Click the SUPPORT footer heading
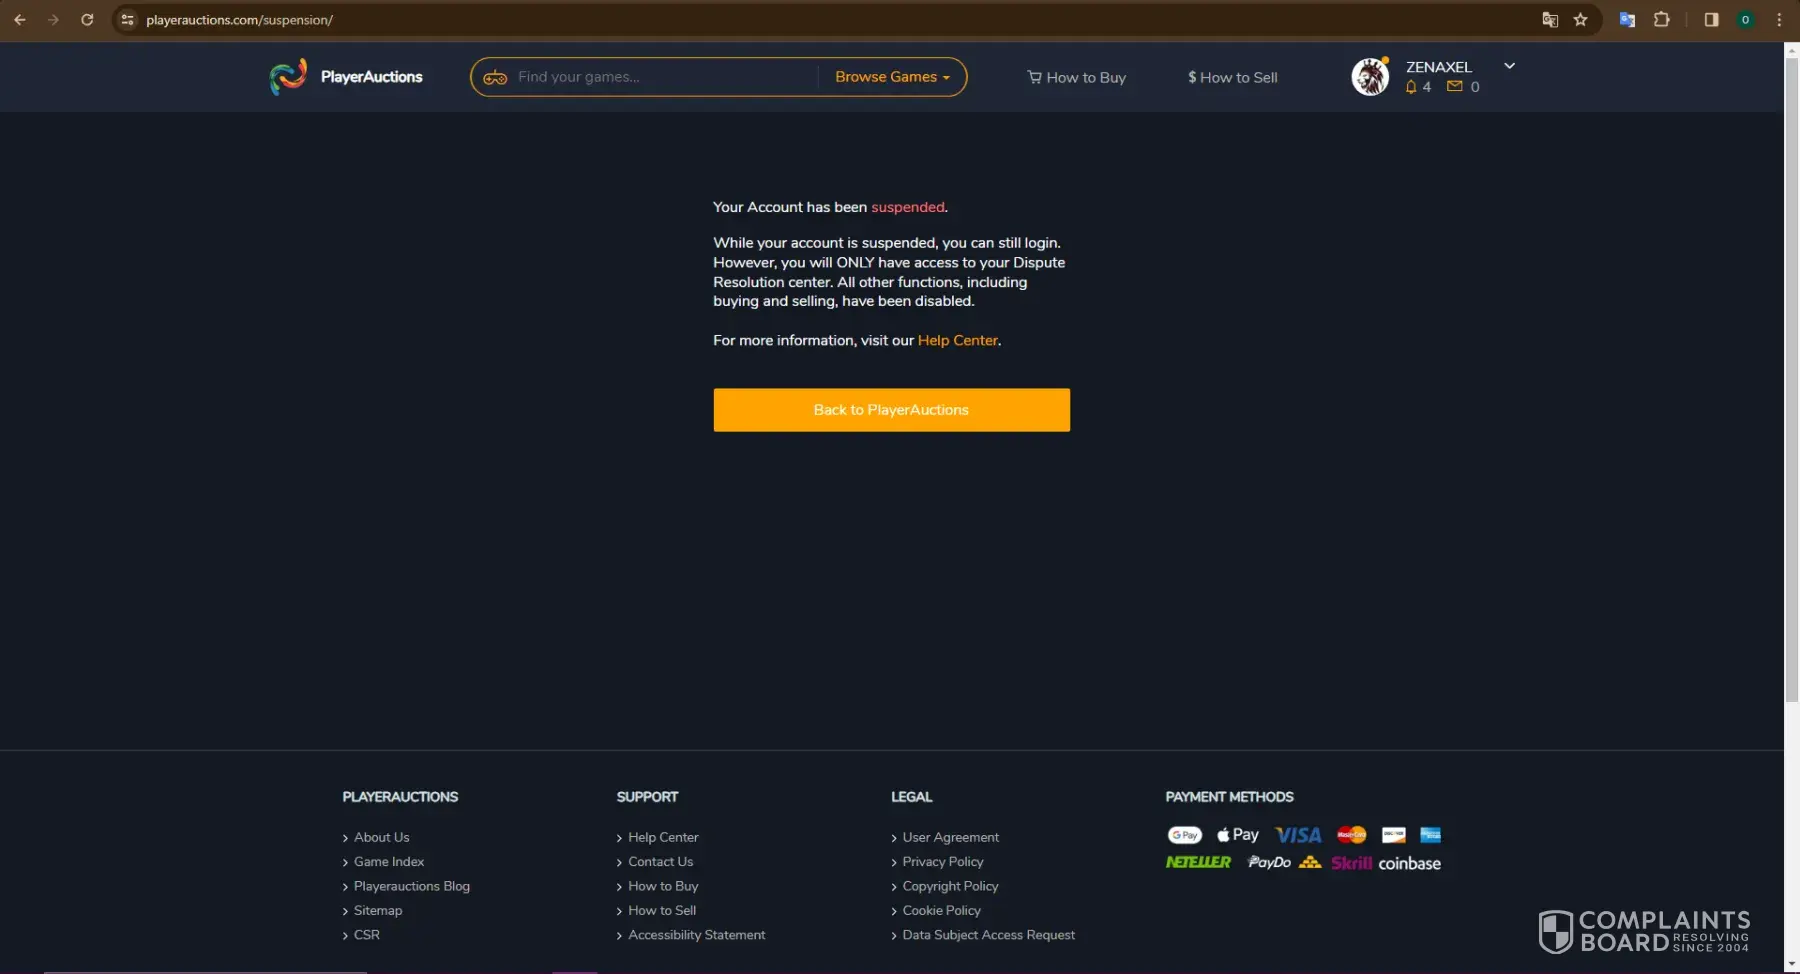 647,797
